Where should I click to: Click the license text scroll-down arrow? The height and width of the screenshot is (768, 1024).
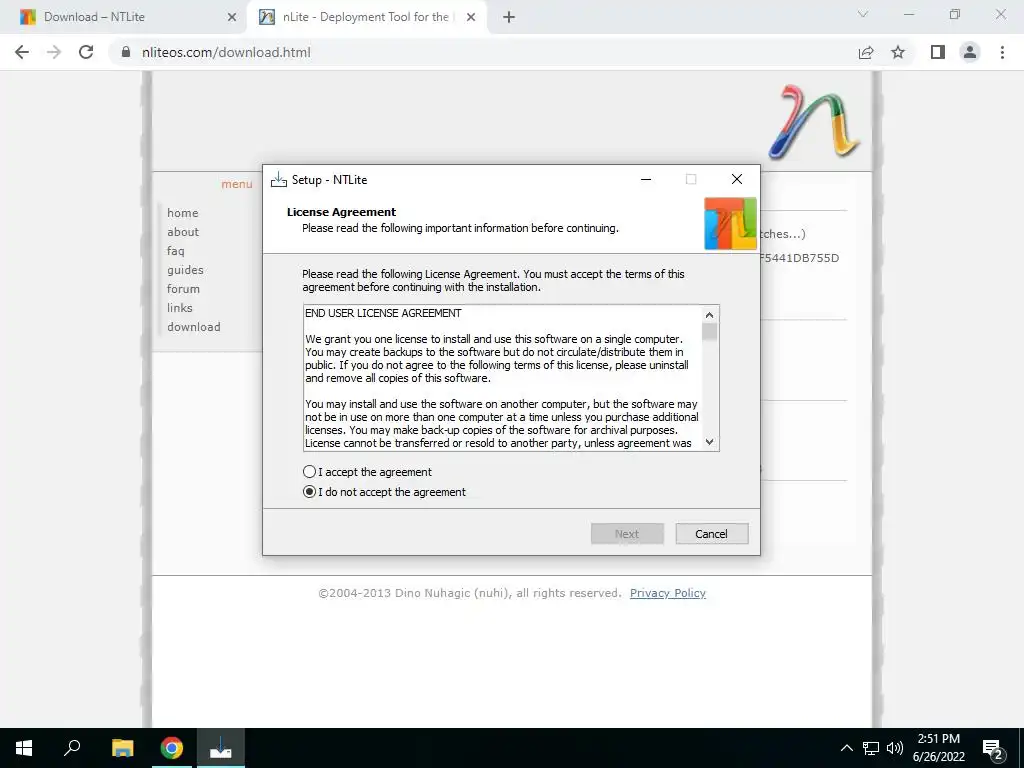click(710, 442)
